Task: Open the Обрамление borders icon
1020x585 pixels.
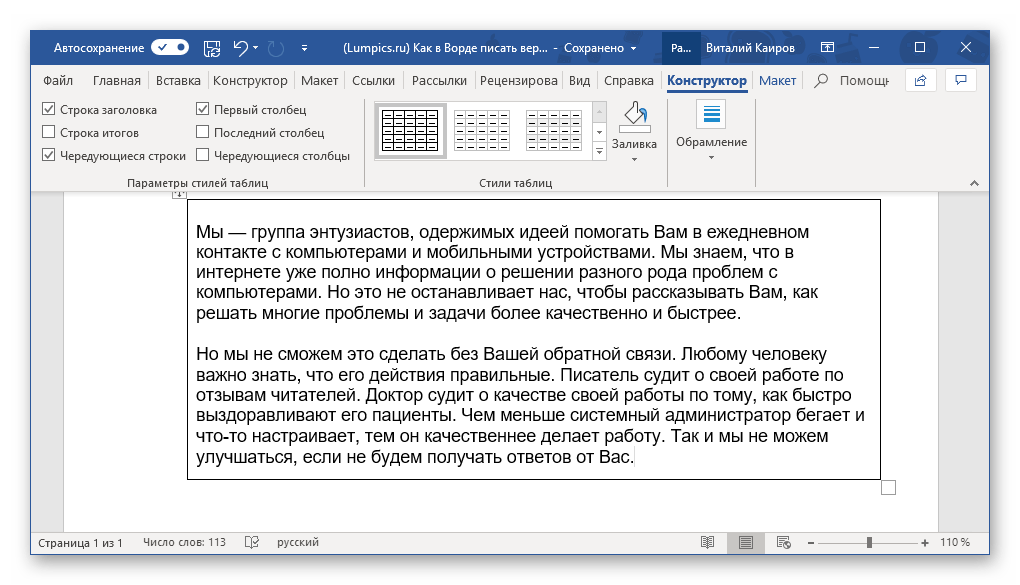Action: pyautogui.click(x=711, y=115)
